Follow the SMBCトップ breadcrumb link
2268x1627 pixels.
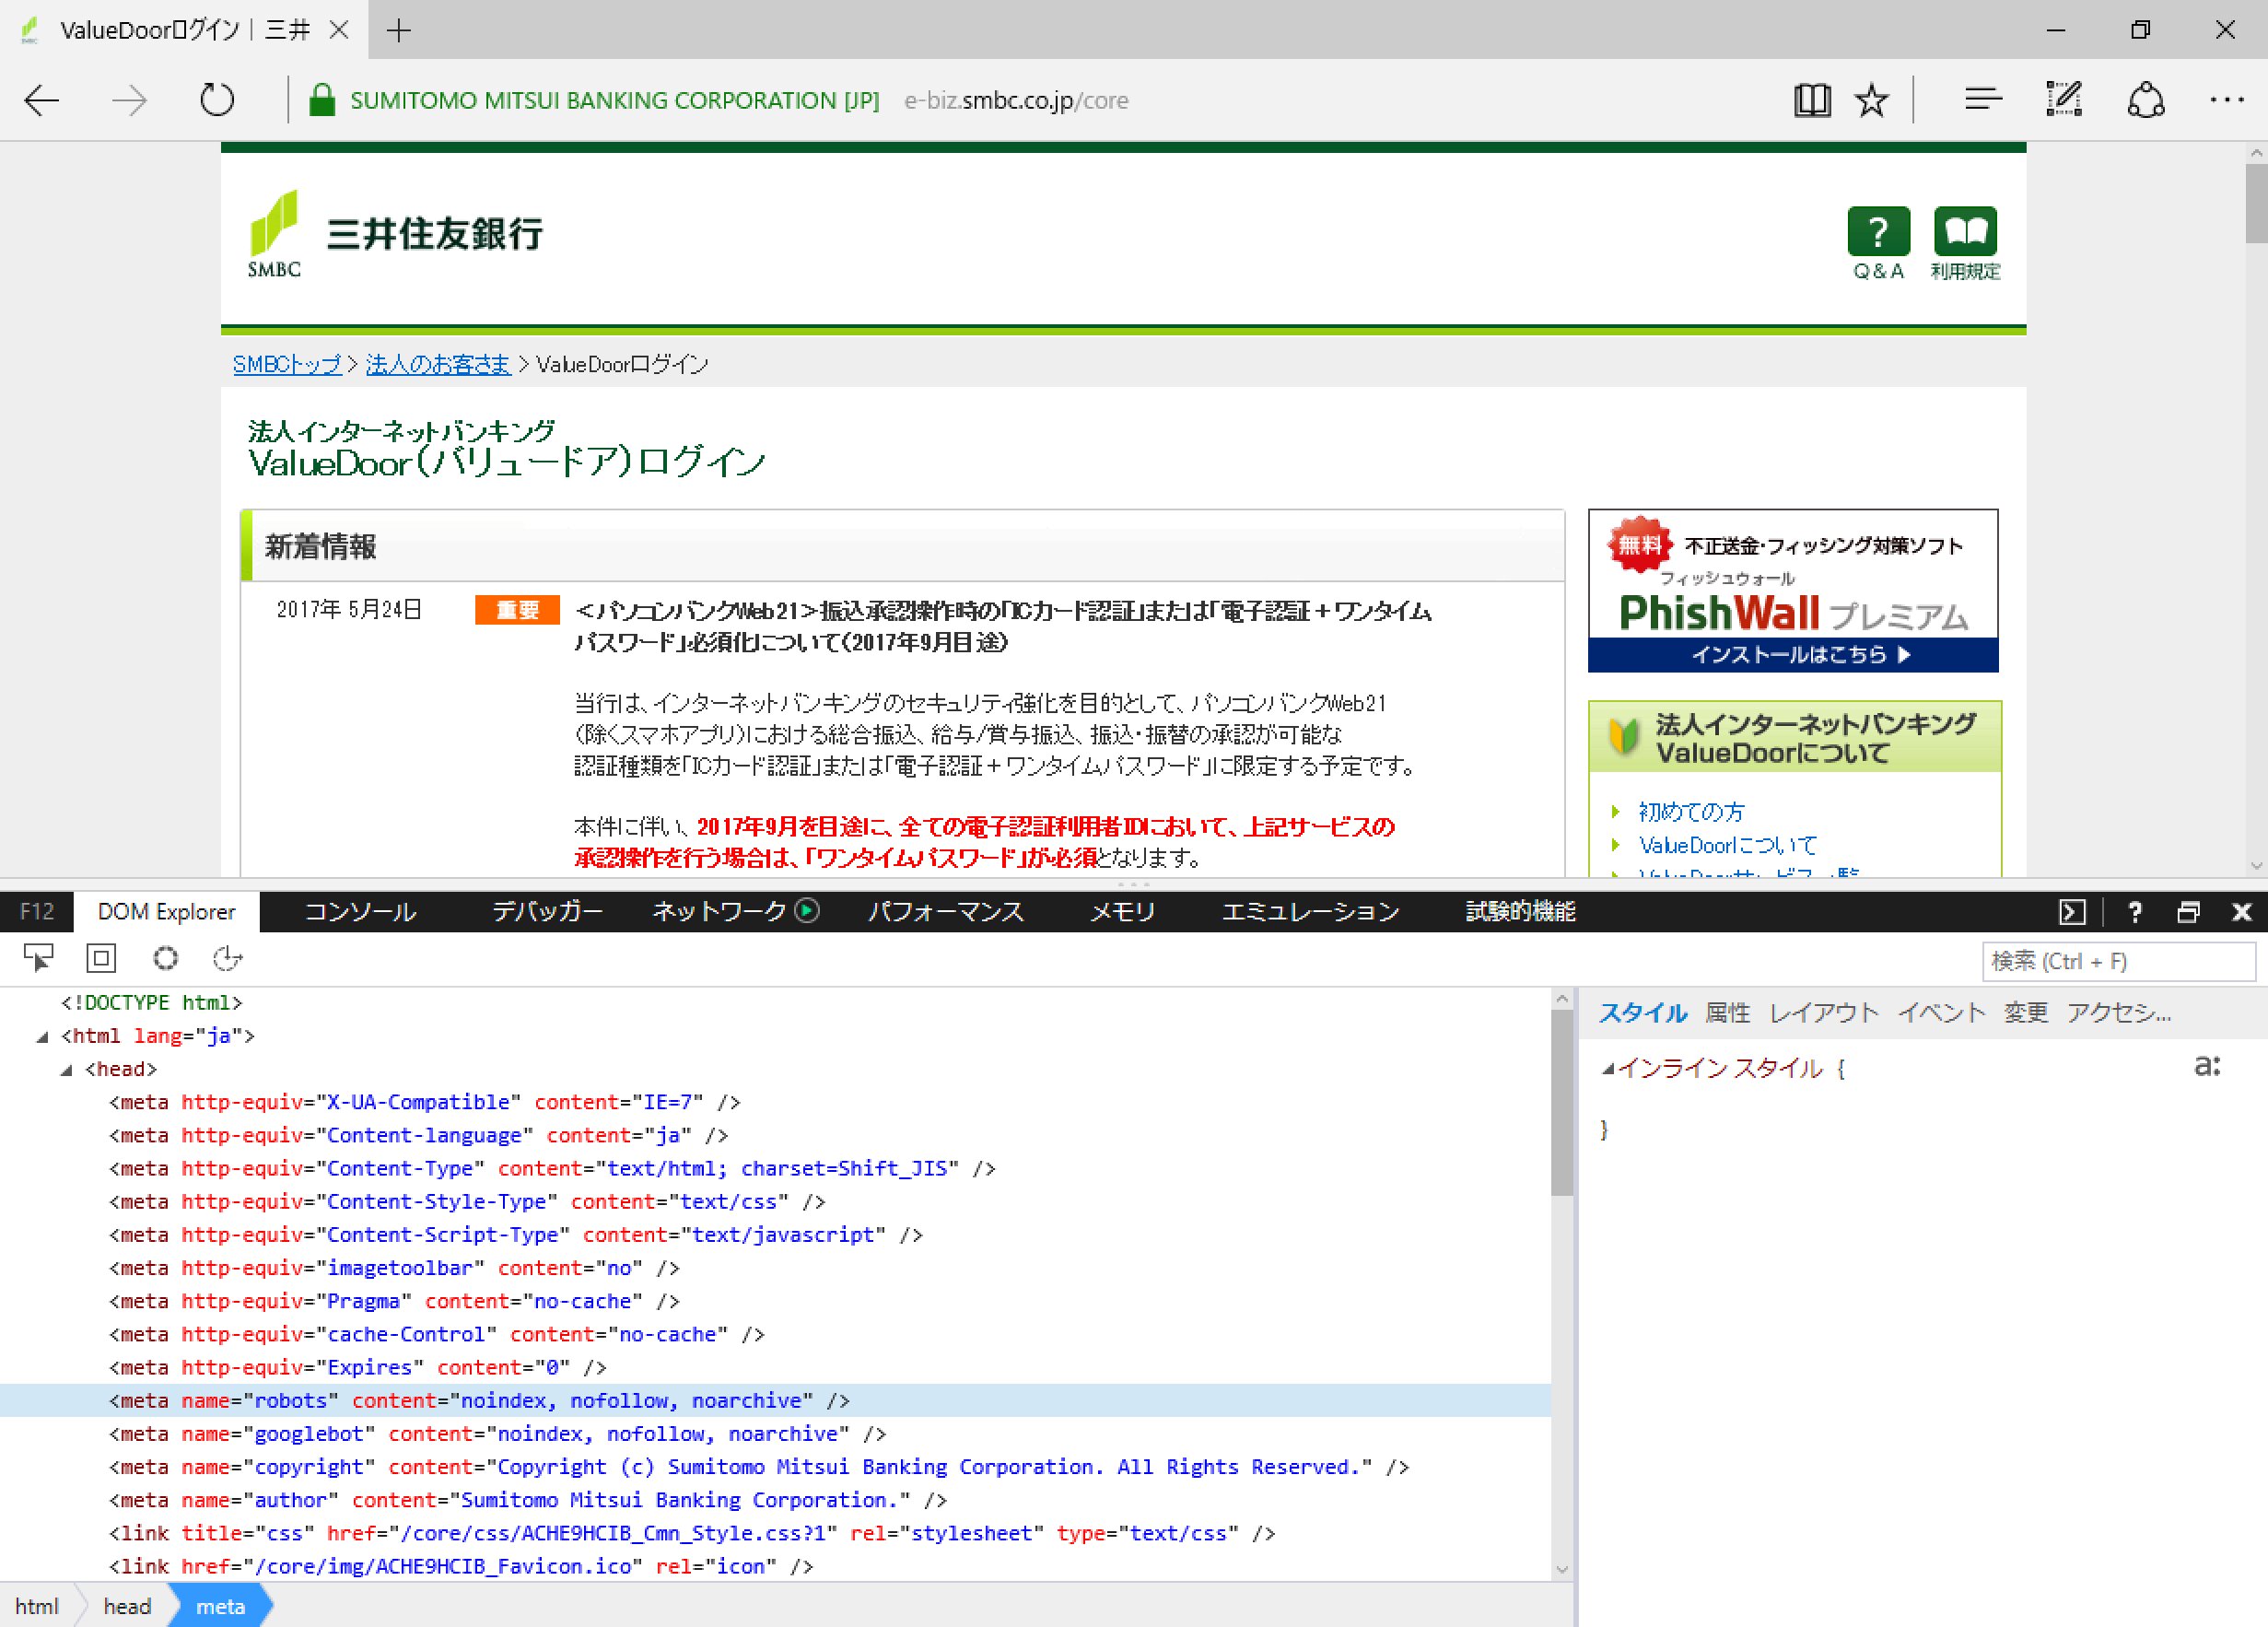tap(287, 364)
